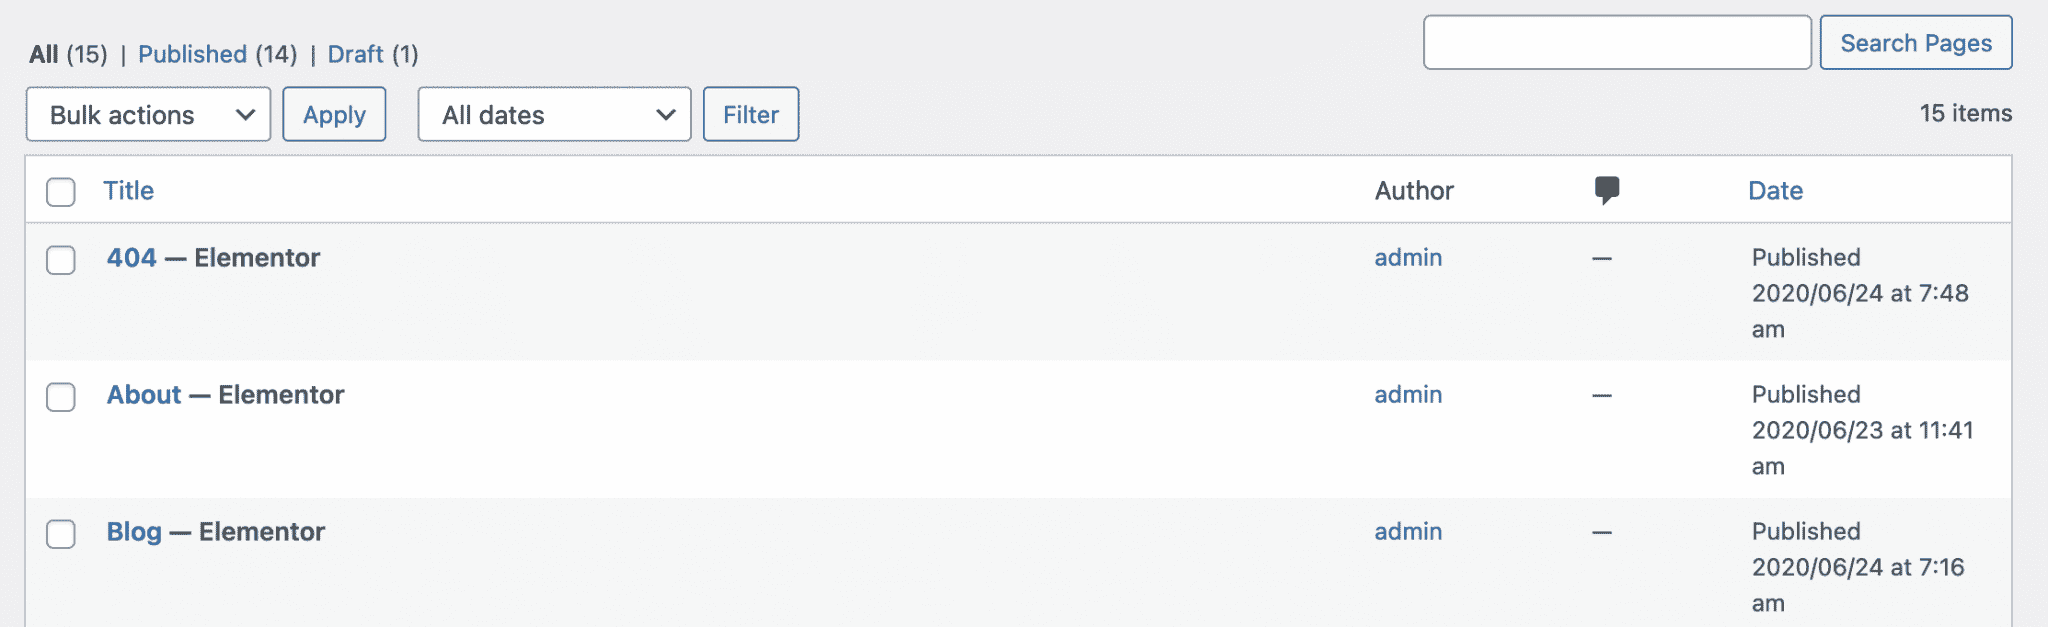Show all 15 pages
The image size is (2048, 627).
tap(43, 53)
